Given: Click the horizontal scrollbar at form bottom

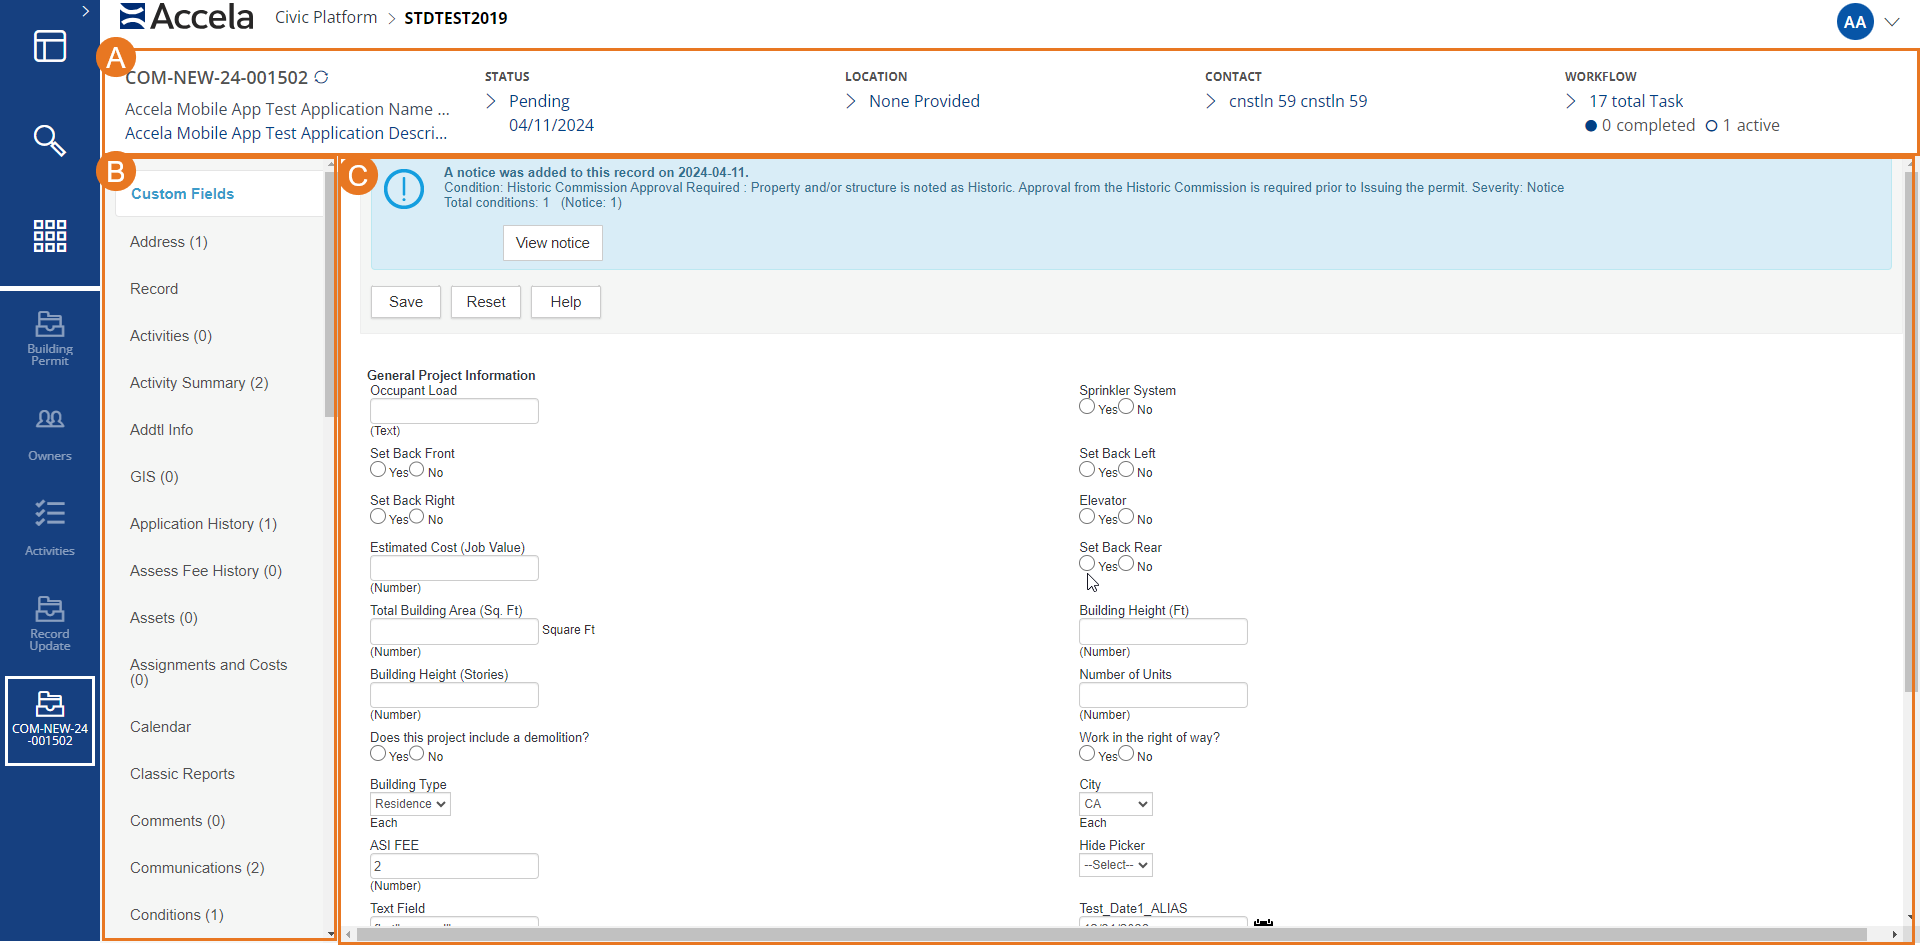Looking at the screenshot, I should pyautogui.click(x=1100, y=934).
